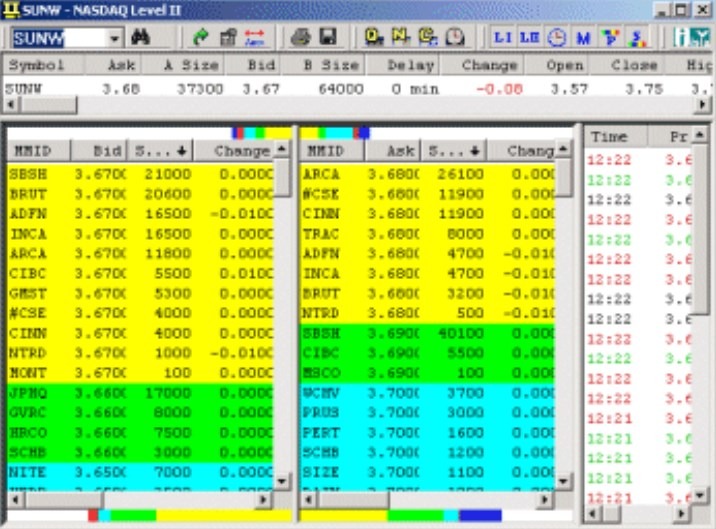Click the Symbol column header in quote bar
The height and width of the screenshot is (529, 716).
point(43,65)
